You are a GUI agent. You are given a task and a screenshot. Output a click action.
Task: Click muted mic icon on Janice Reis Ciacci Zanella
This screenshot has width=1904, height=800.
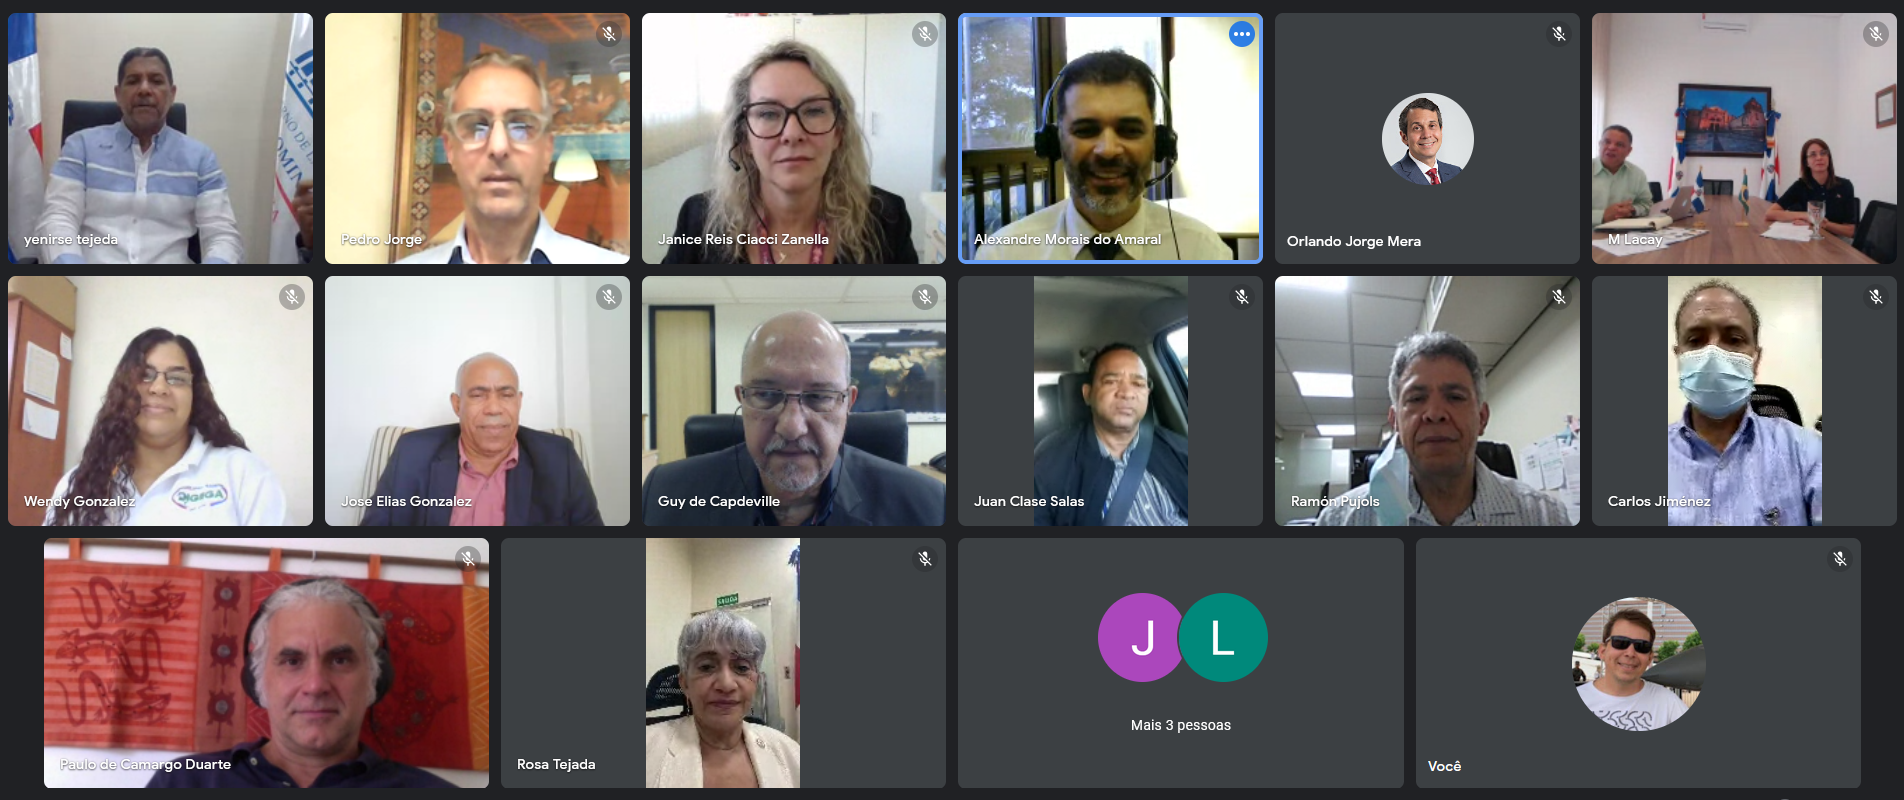(x=925, y=34)
